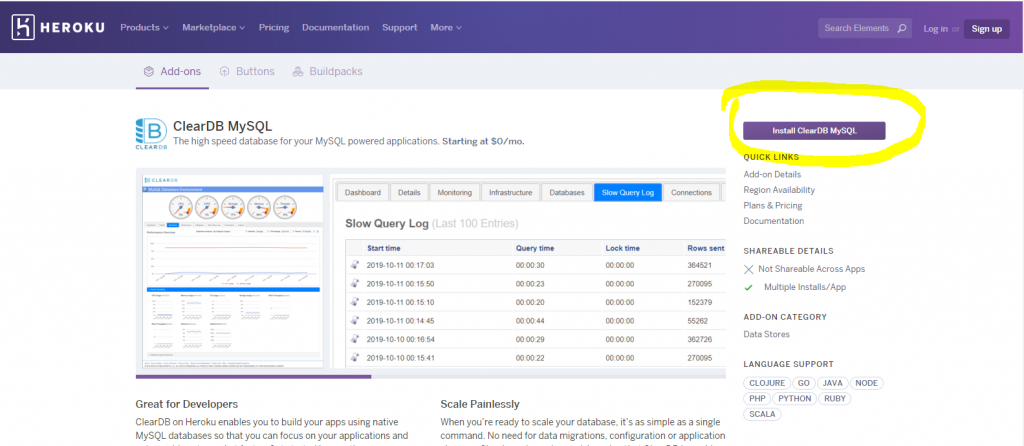Click icon beside 2019-10-11 00:14:45 row
The image size is (1024, 446).
point(355,321)
